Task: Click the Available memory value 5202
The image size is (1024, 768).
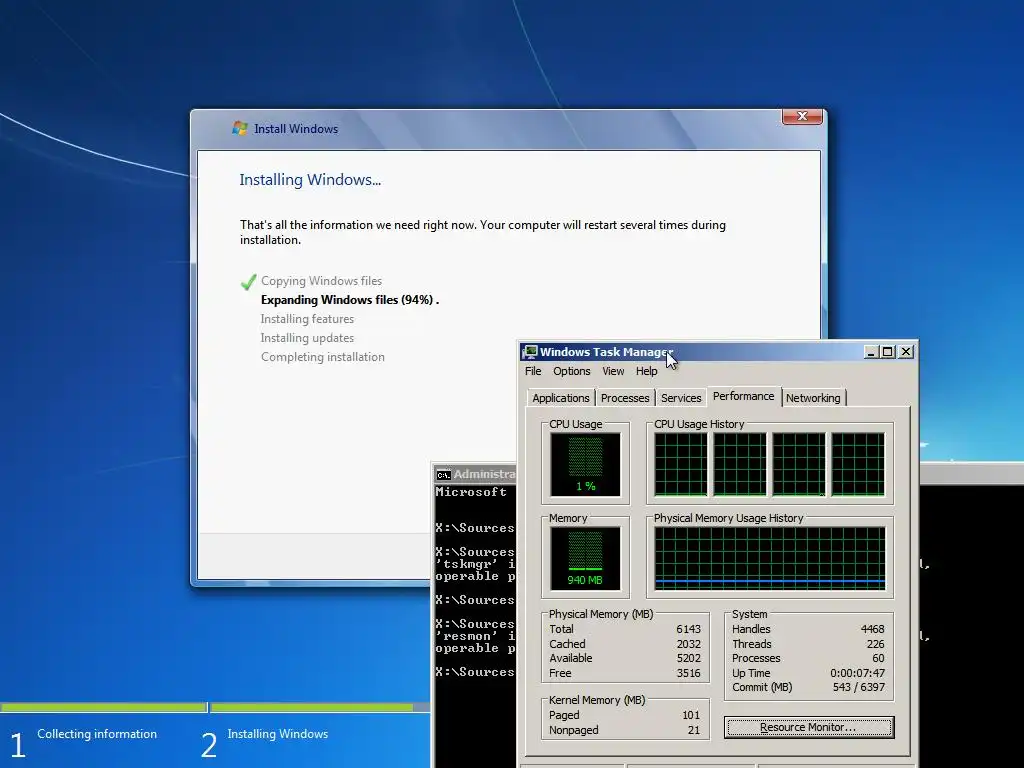Action: [688, 658]
